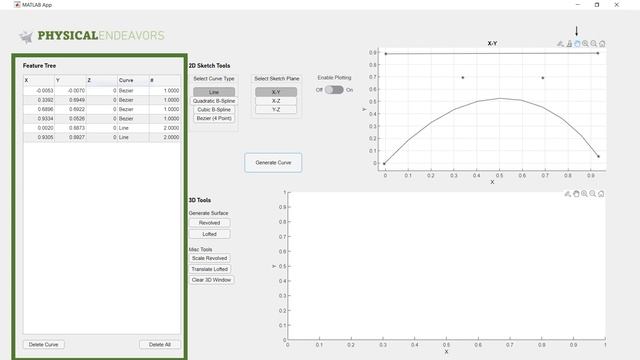This screenshot has width=640, height=360.
Task: Generate a Revolved surface
Action: tap(209, 223)
